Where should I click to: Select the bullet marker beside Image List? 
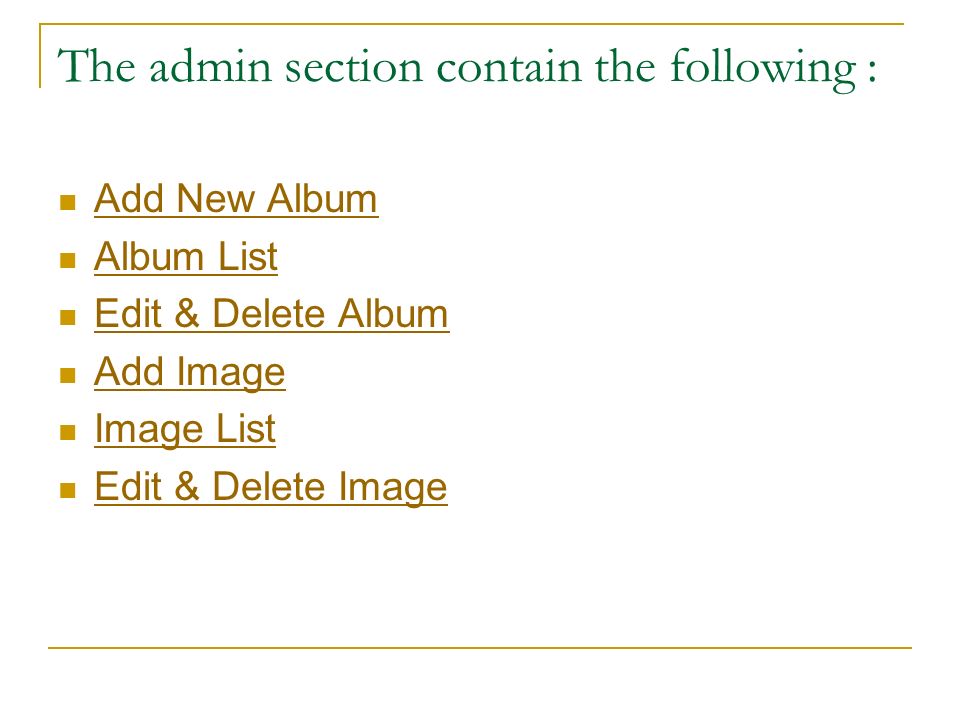(x=67, y=432)
